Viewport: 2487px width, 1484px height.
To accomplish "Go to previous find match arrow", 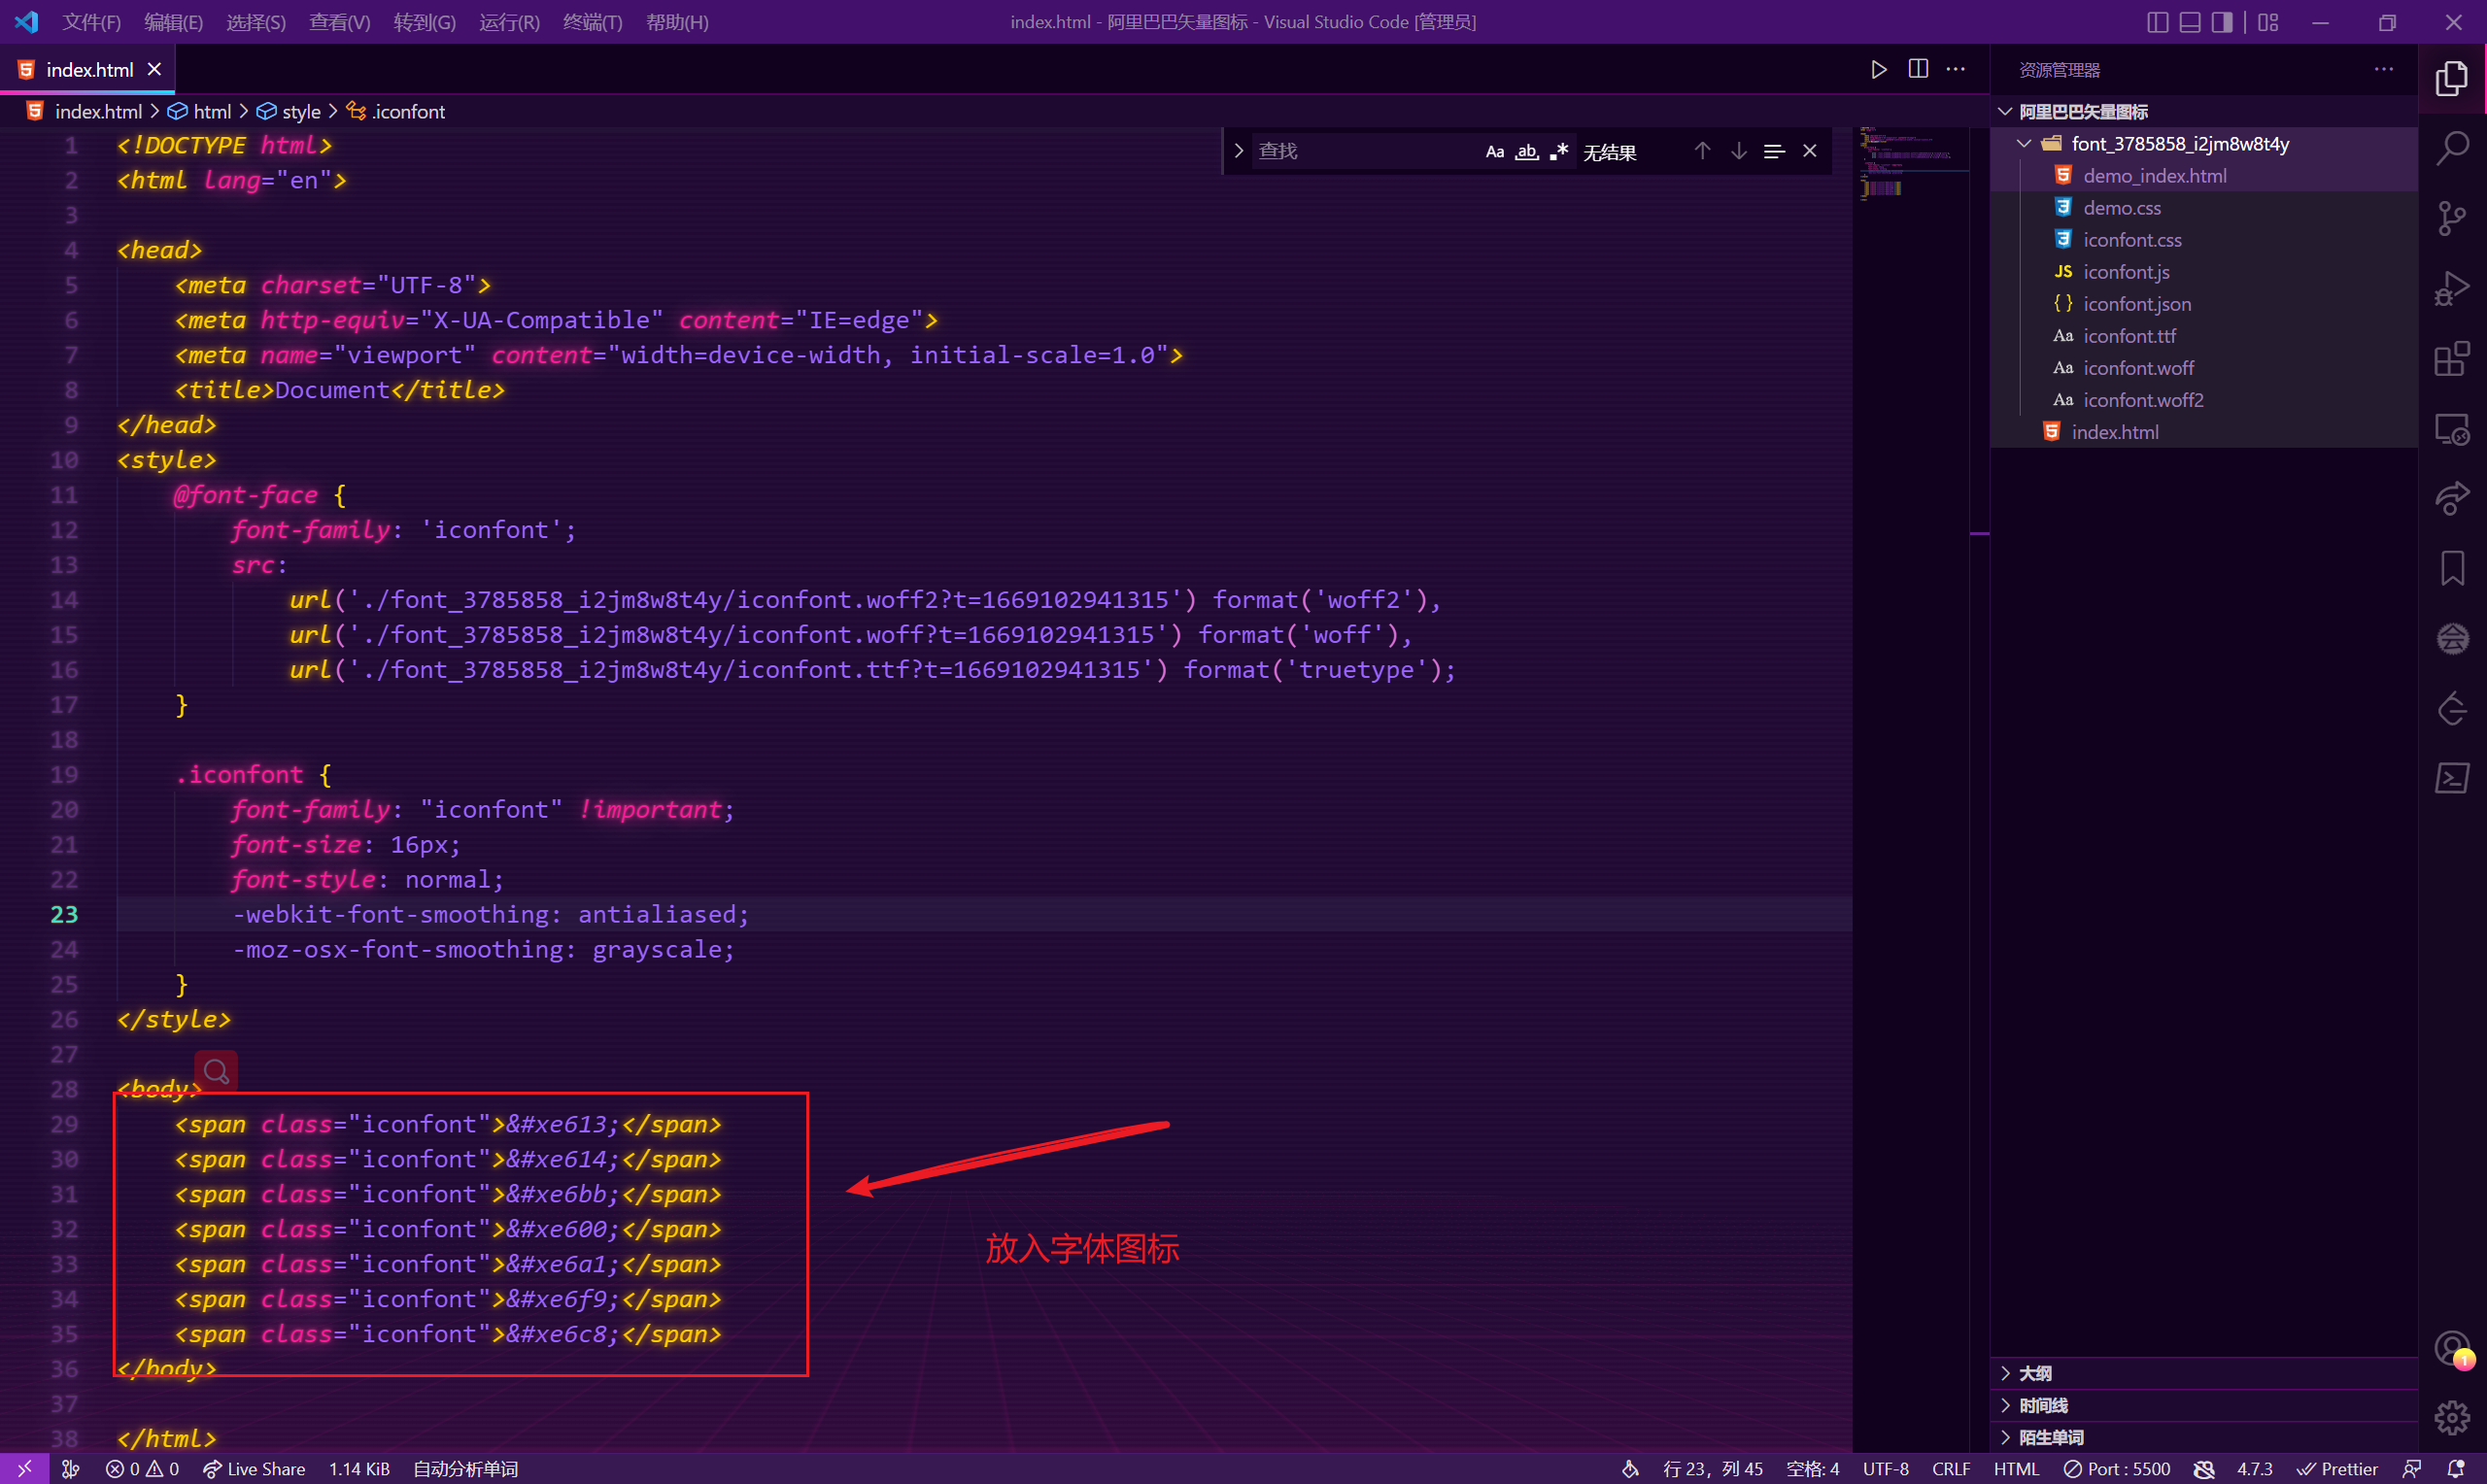I will coord(1702,151).
